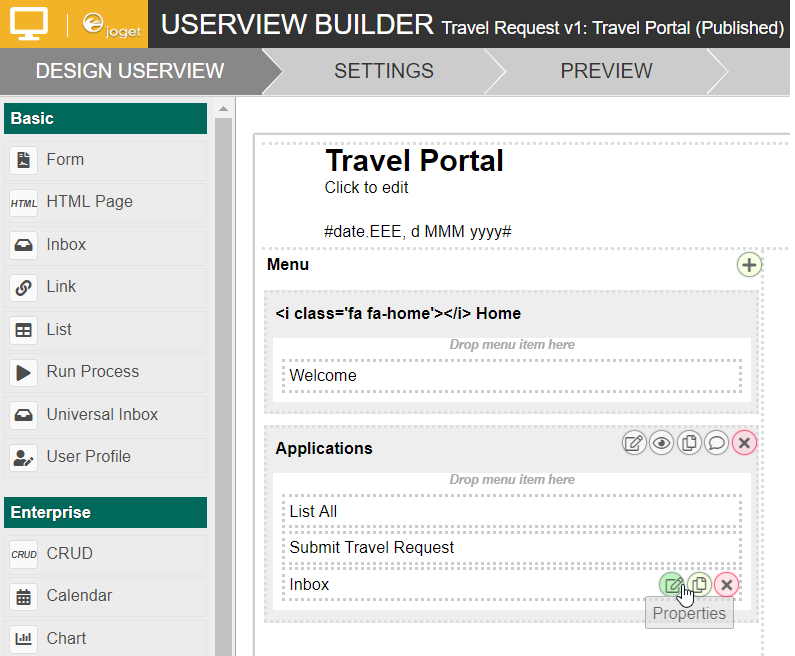Click the CRUD label in the palette
This screenshot has height=656, width=795.
(x=69, y=554)
